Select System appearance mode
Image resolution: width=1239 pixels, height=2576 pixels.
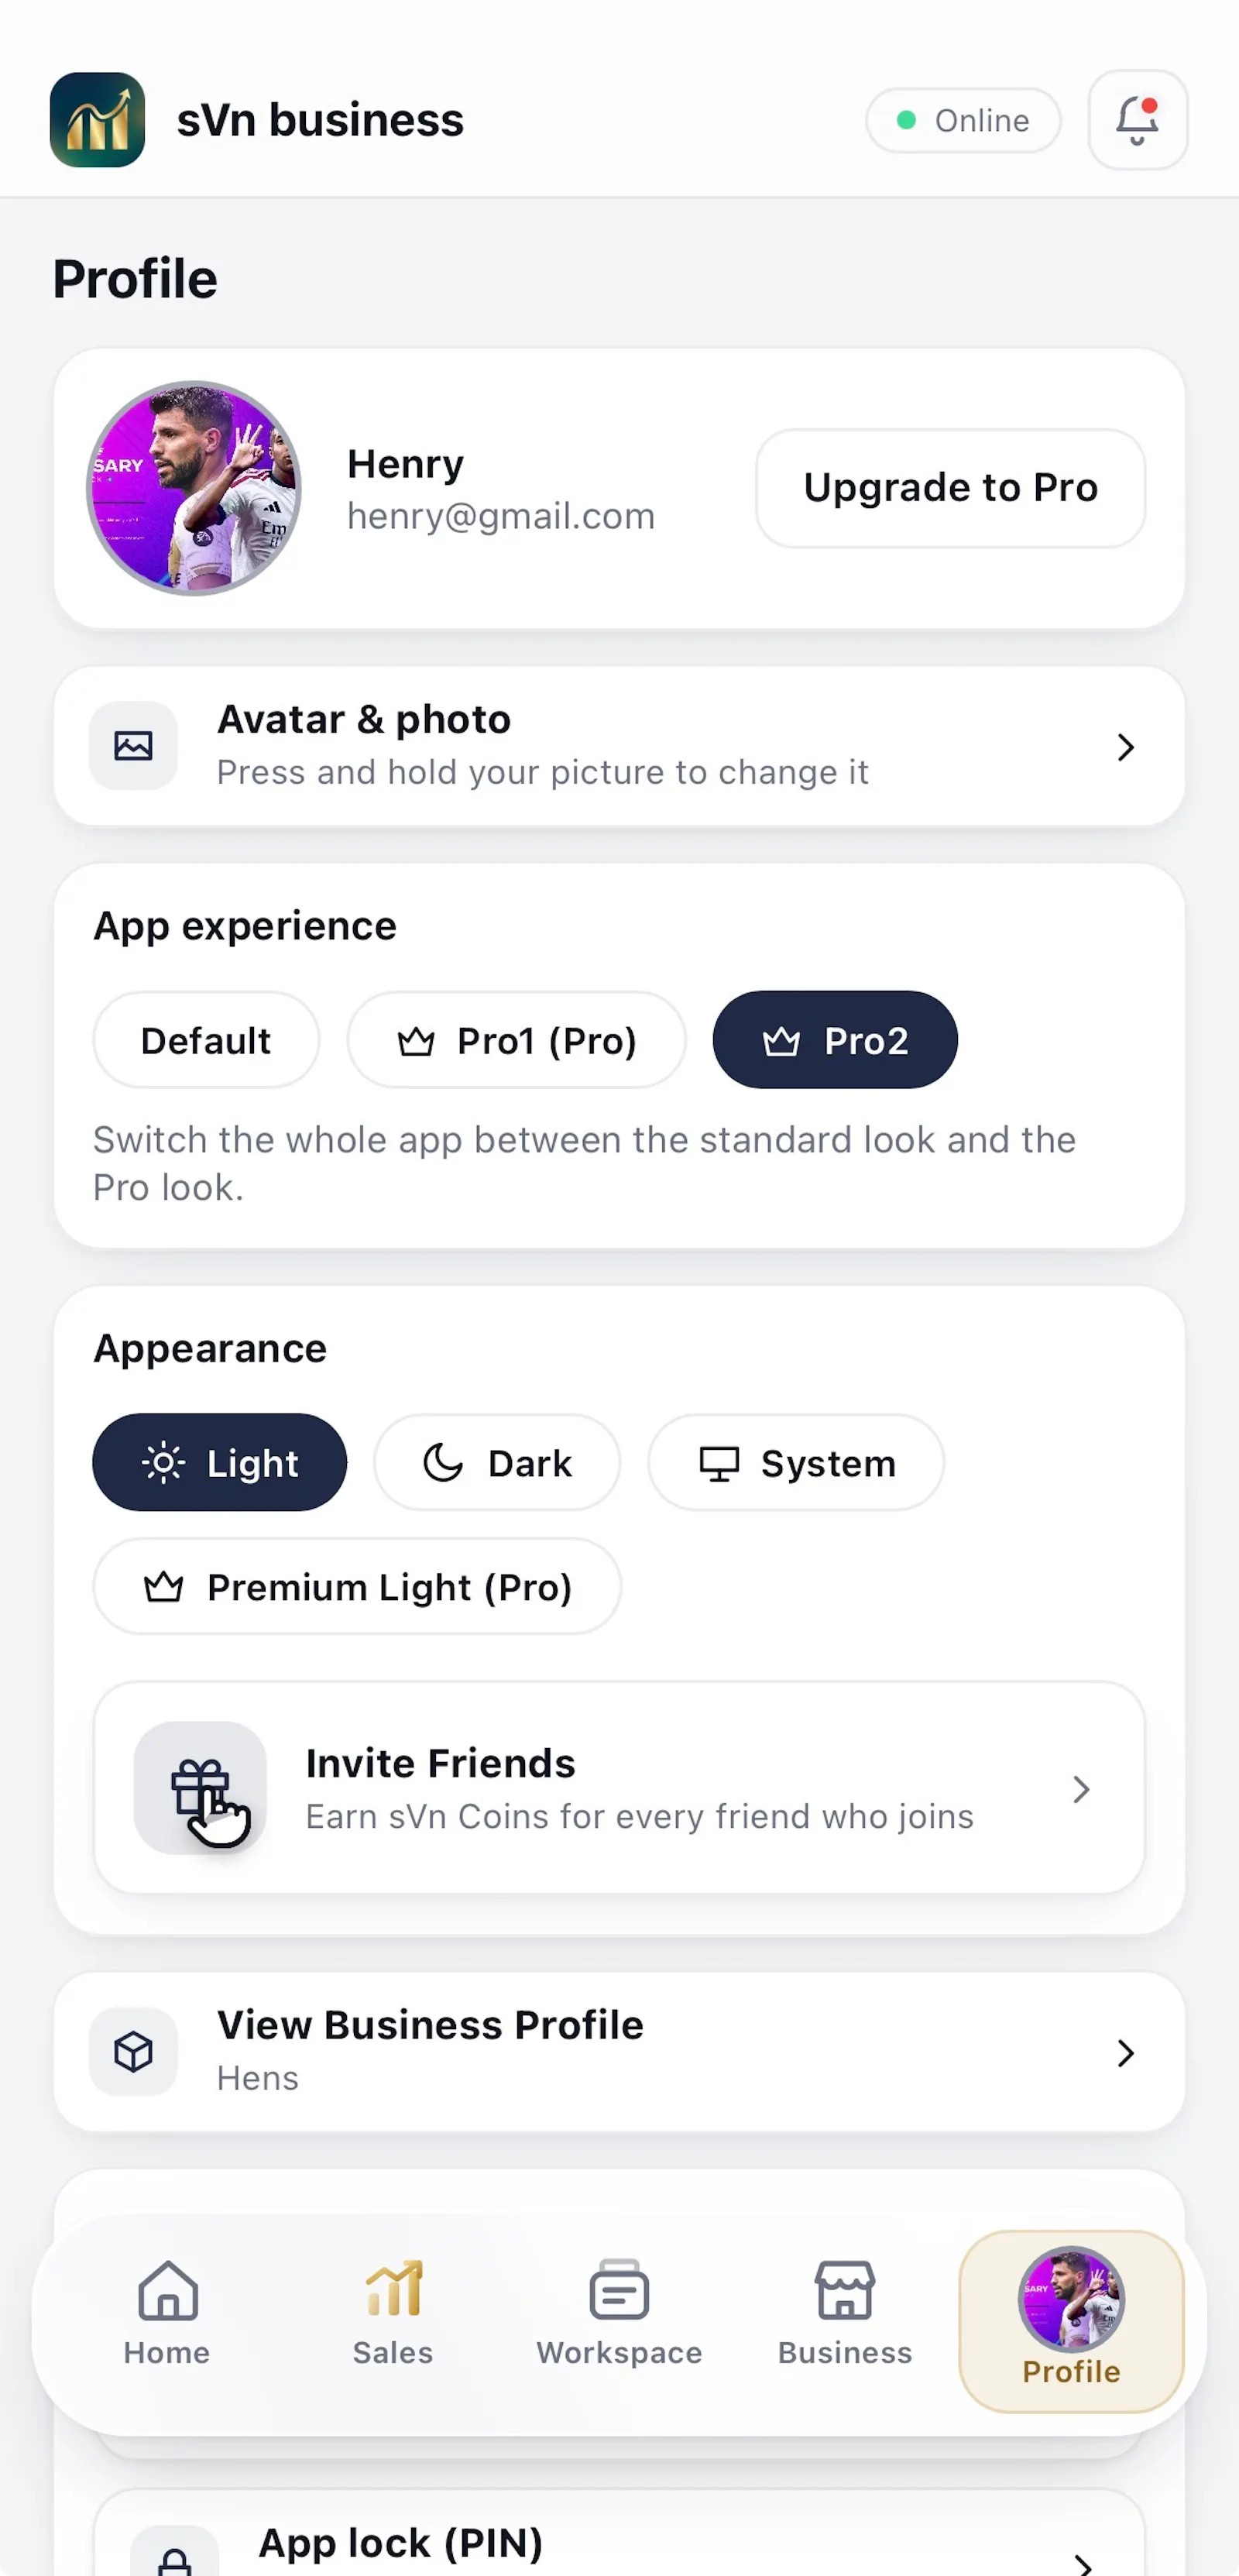796,1463
